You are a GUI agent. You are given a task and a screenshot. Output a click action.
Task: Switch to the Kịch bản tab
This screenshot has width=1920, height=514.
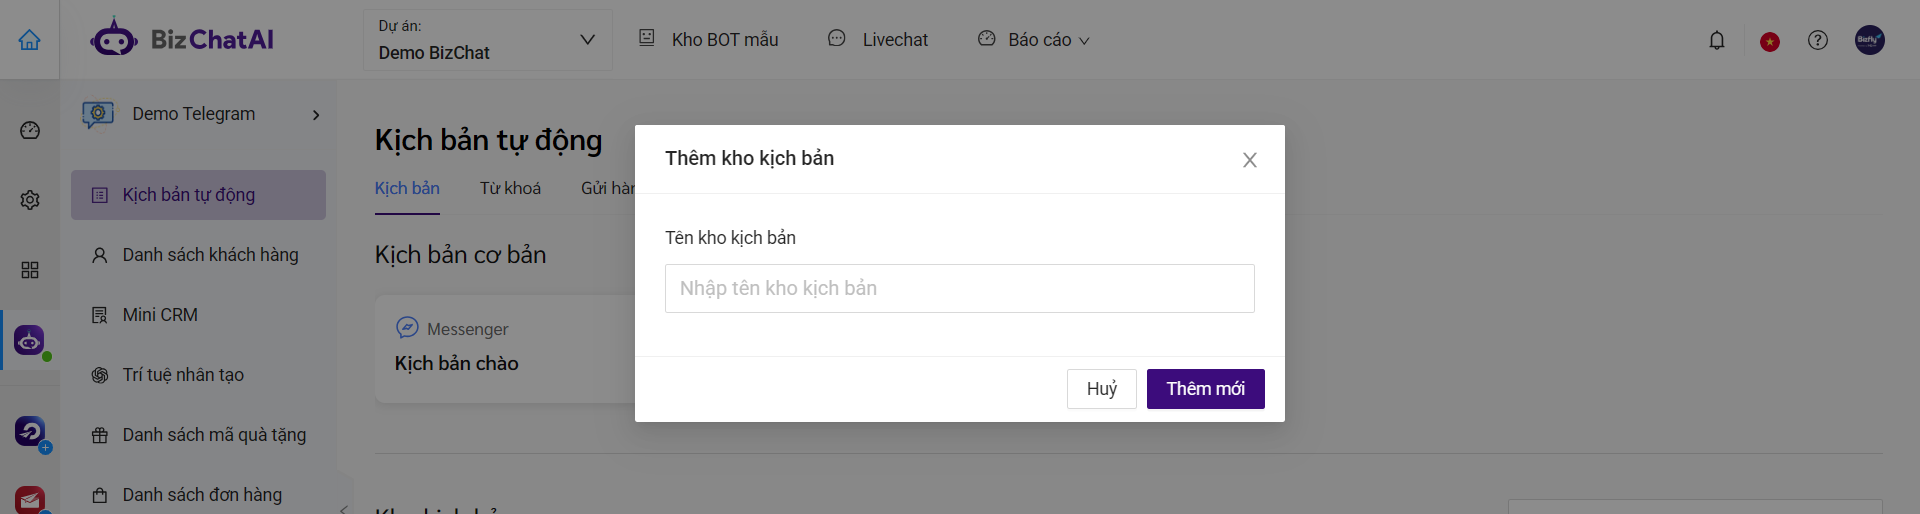coord(407,188)
